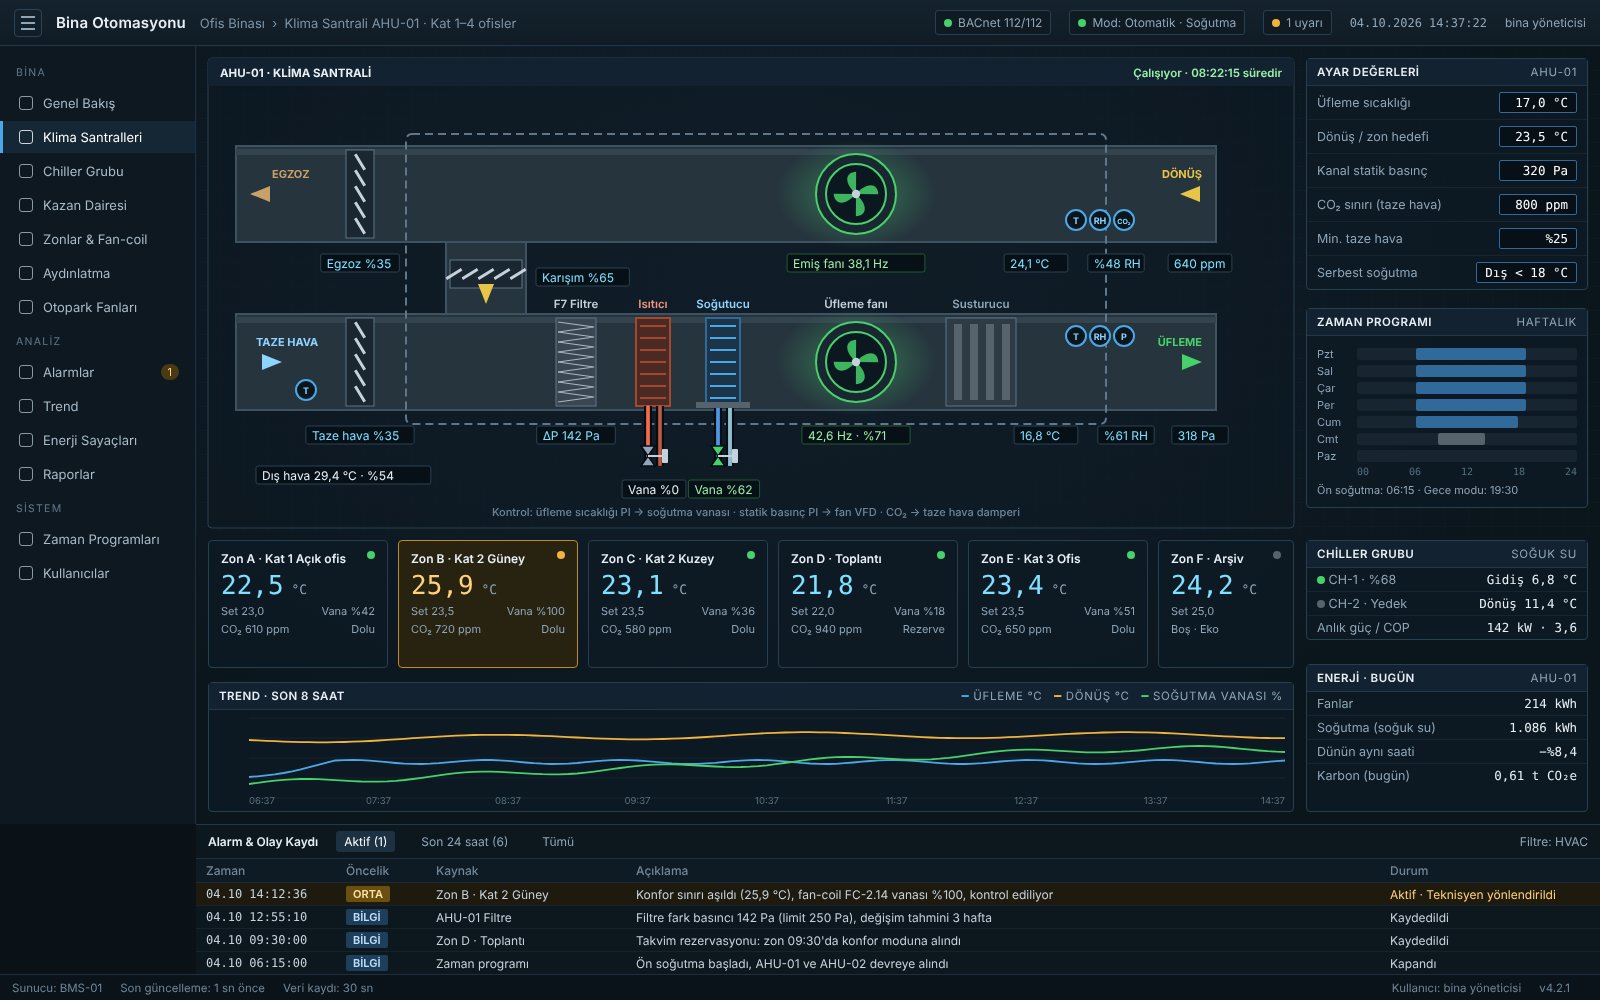Click the return duct RH sensor icon
This screenshot has height=1000, width=1600.
1100,220
